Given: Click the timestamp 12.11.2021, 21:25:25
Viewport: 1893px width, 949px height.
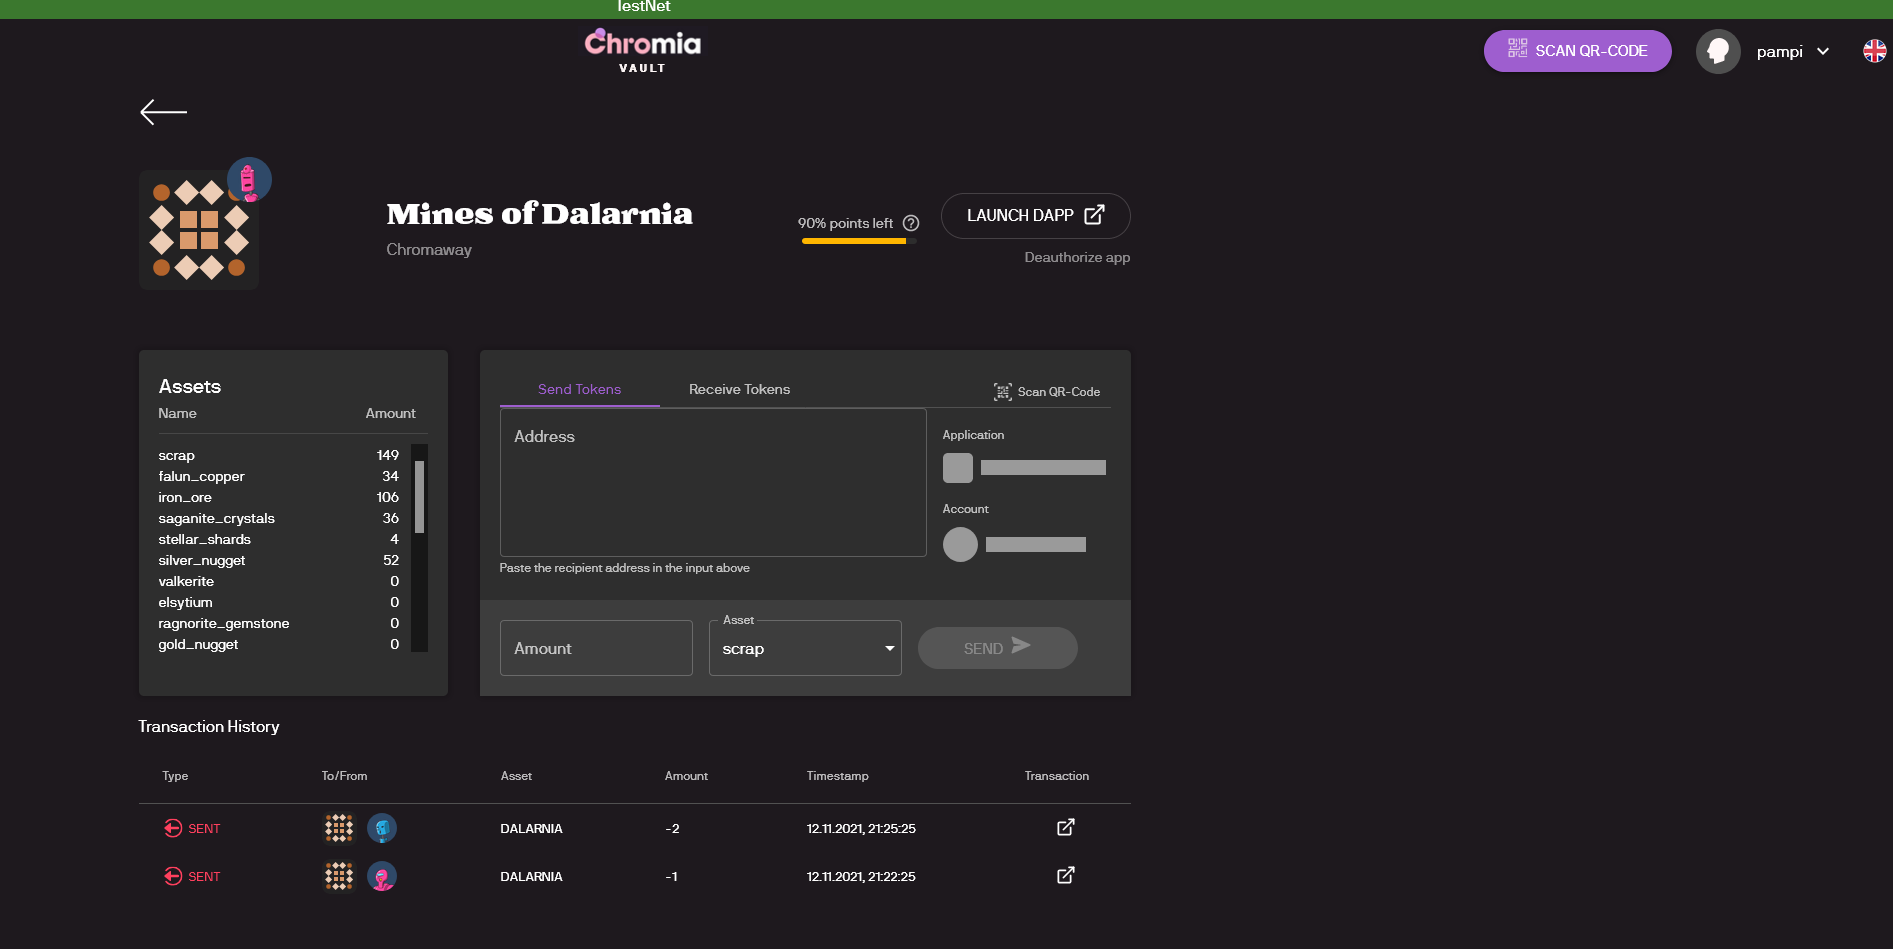Looking at the screenshot, I should 861,828.
